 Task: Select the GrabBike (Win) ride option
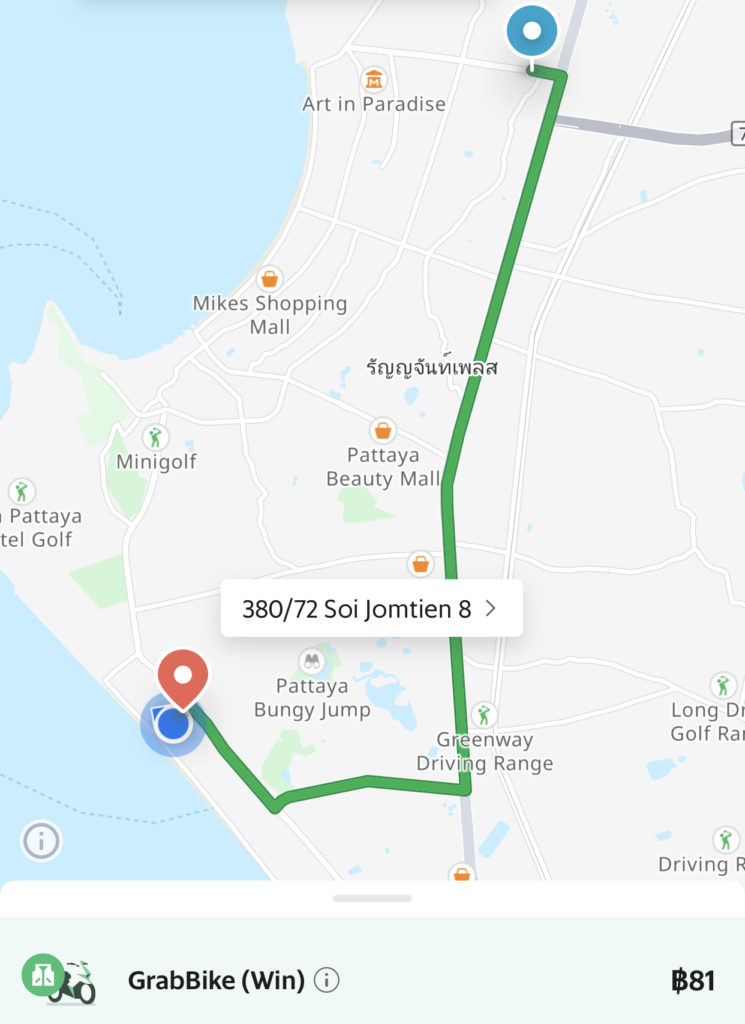[372, 980]
